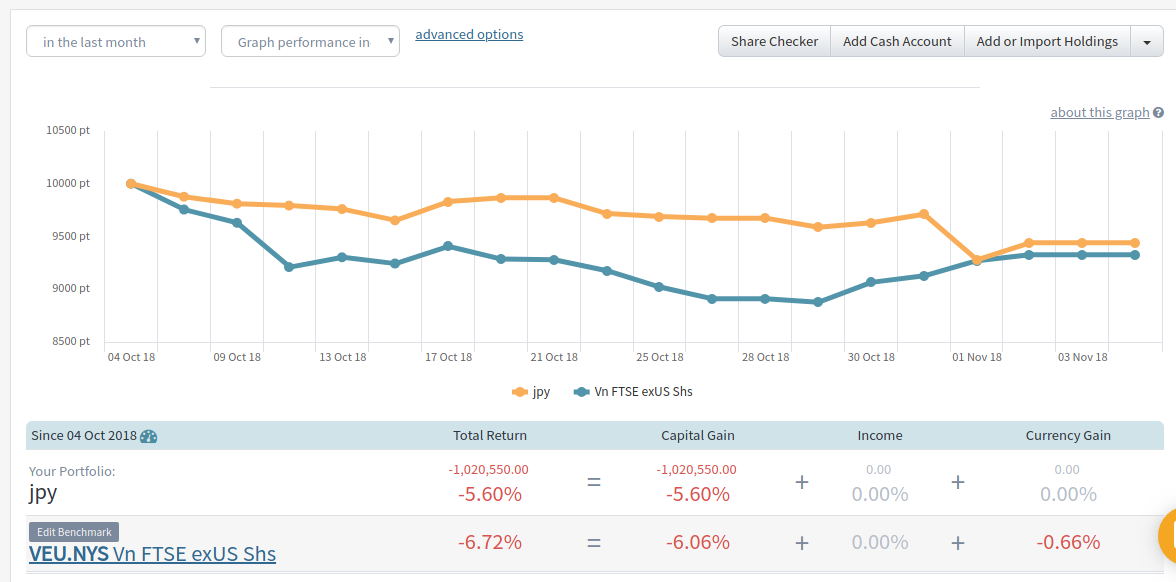
Task: Click the first data point at 10000 pt
Action: (x=131, y=184)
